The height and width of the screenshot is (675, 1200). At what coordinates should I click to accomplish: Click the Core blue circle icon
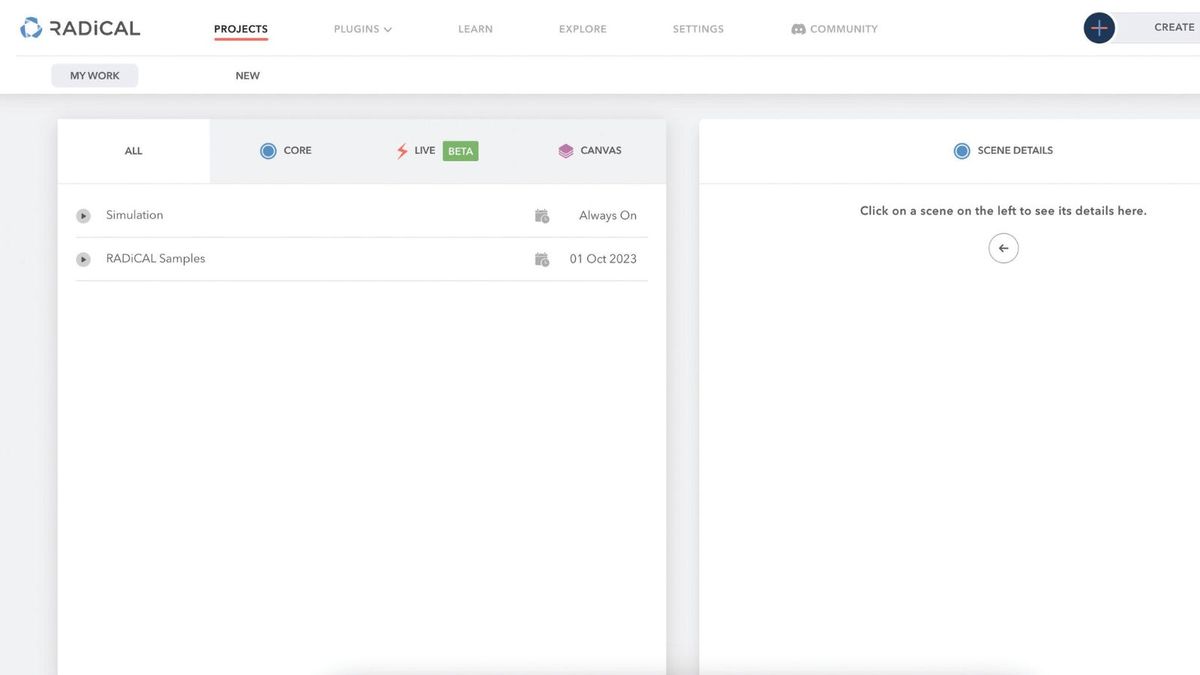268,151
